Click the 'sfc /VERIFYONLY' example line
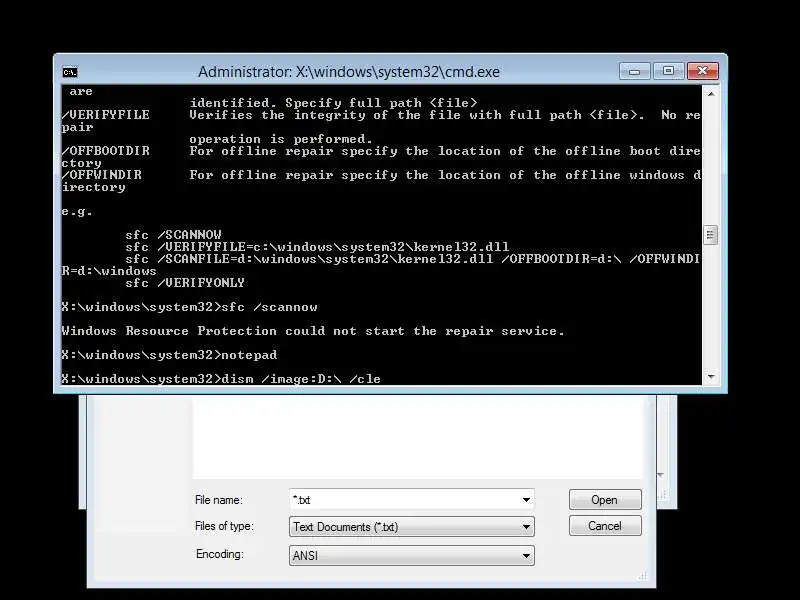This screenshot has height=600, width=800. 185,283
